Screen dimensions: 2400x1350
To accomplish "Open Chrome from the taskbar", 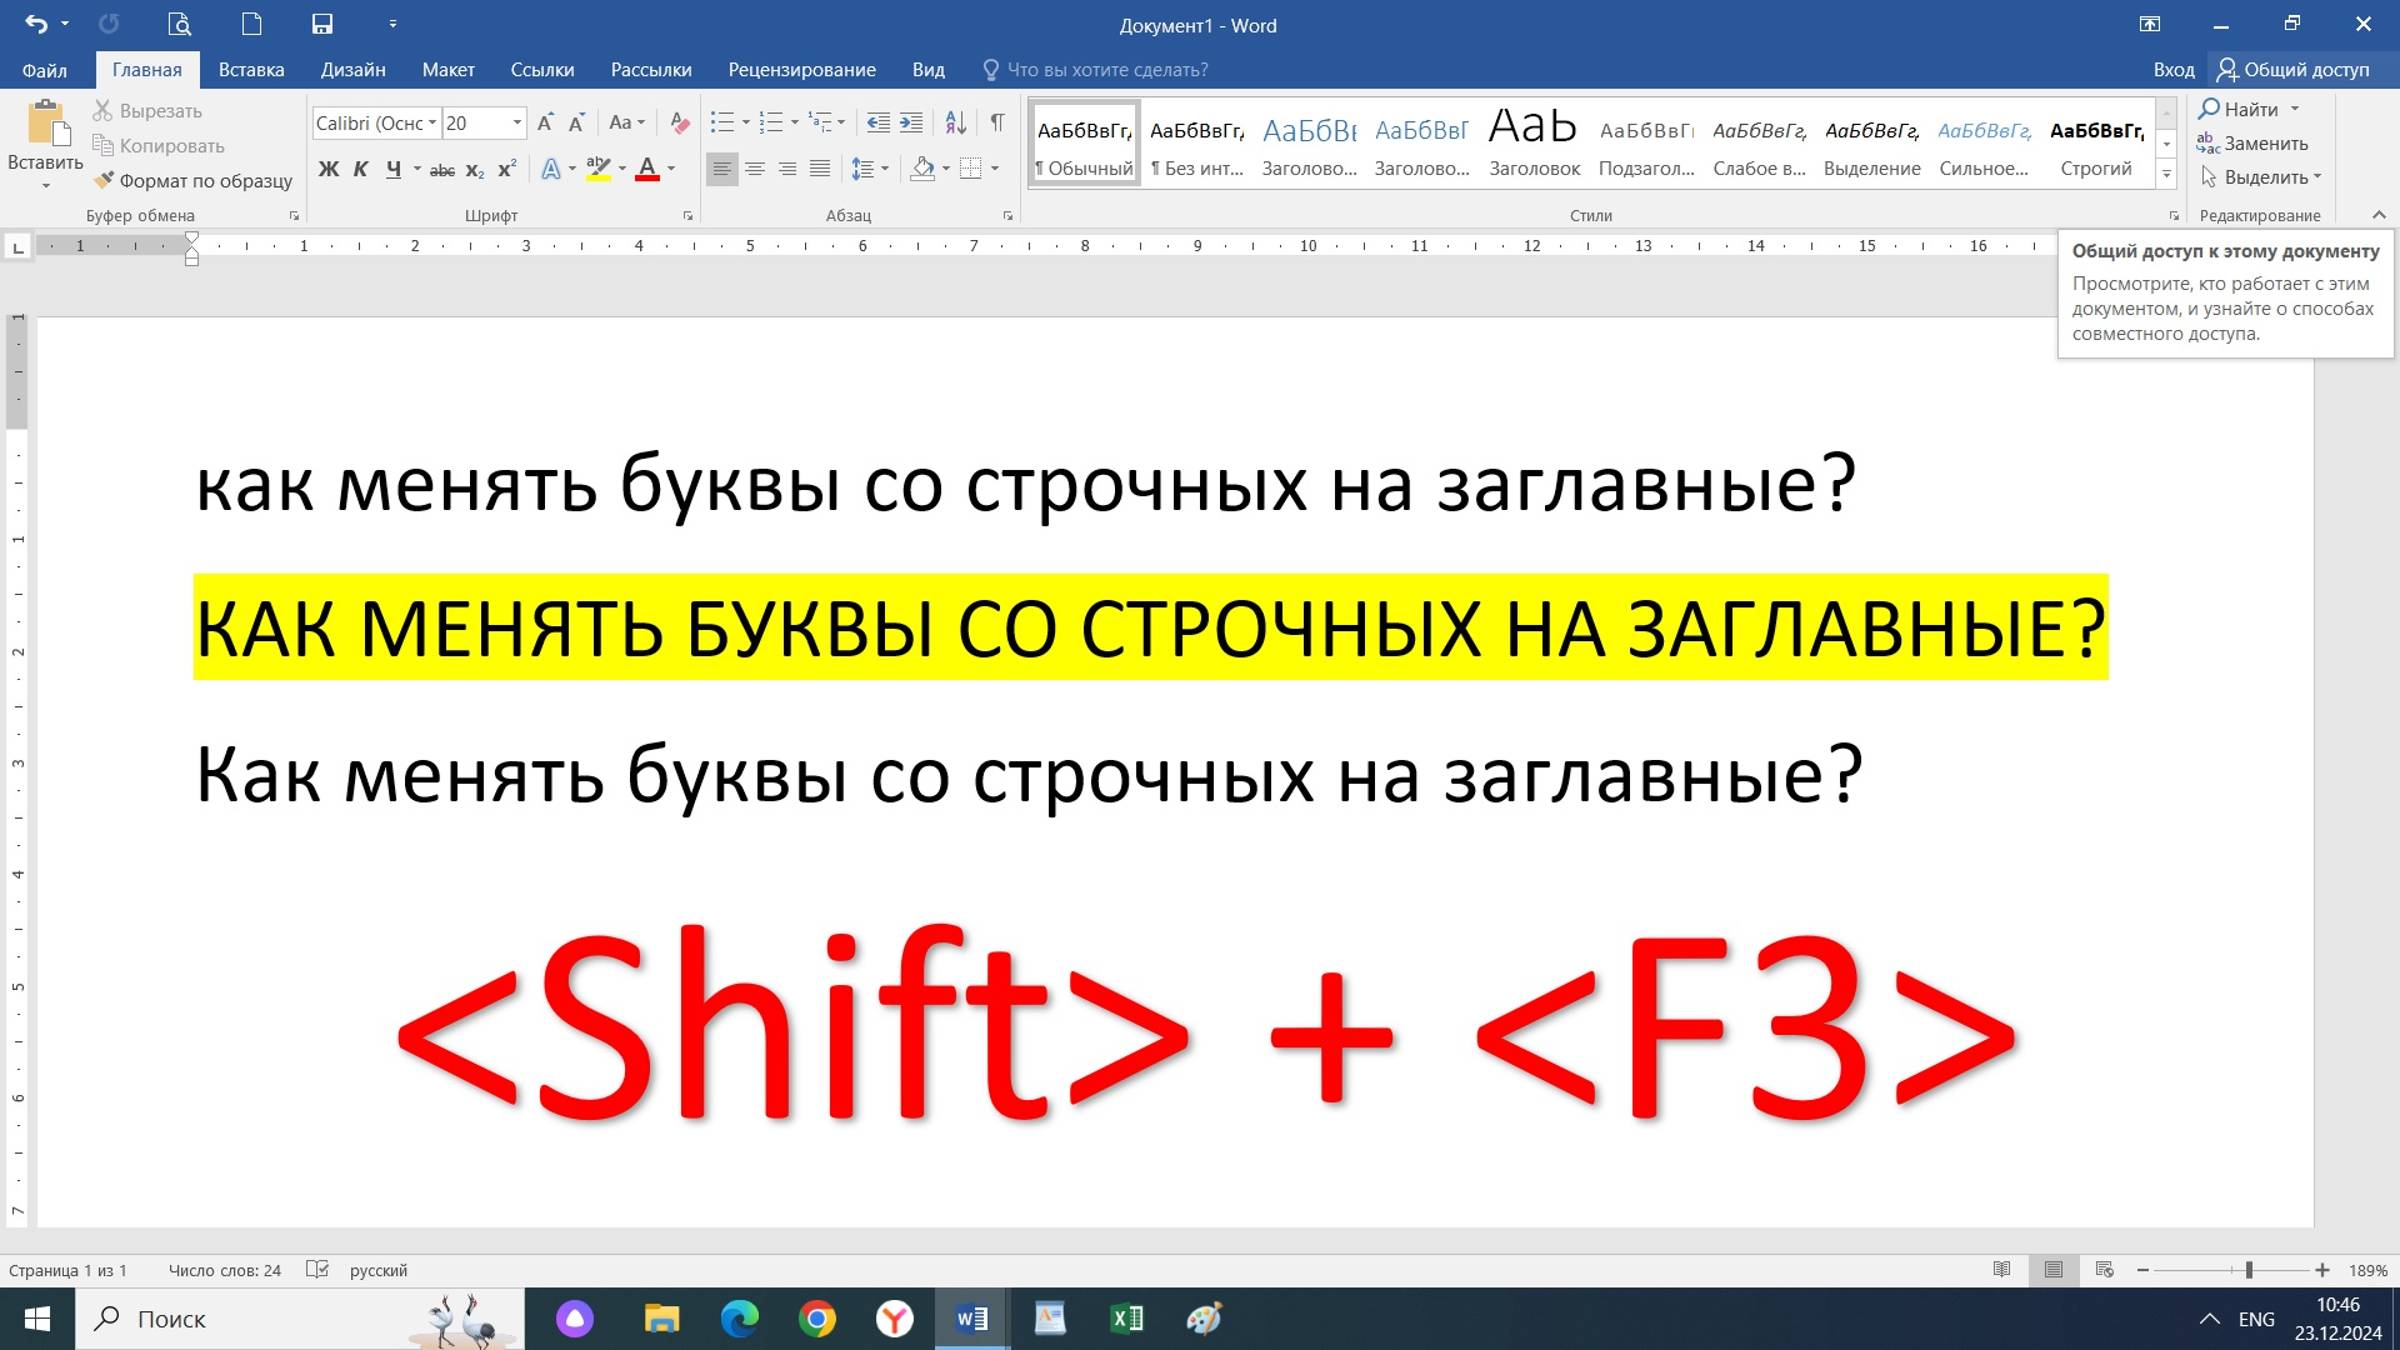I will click(x=817, y=1319).
